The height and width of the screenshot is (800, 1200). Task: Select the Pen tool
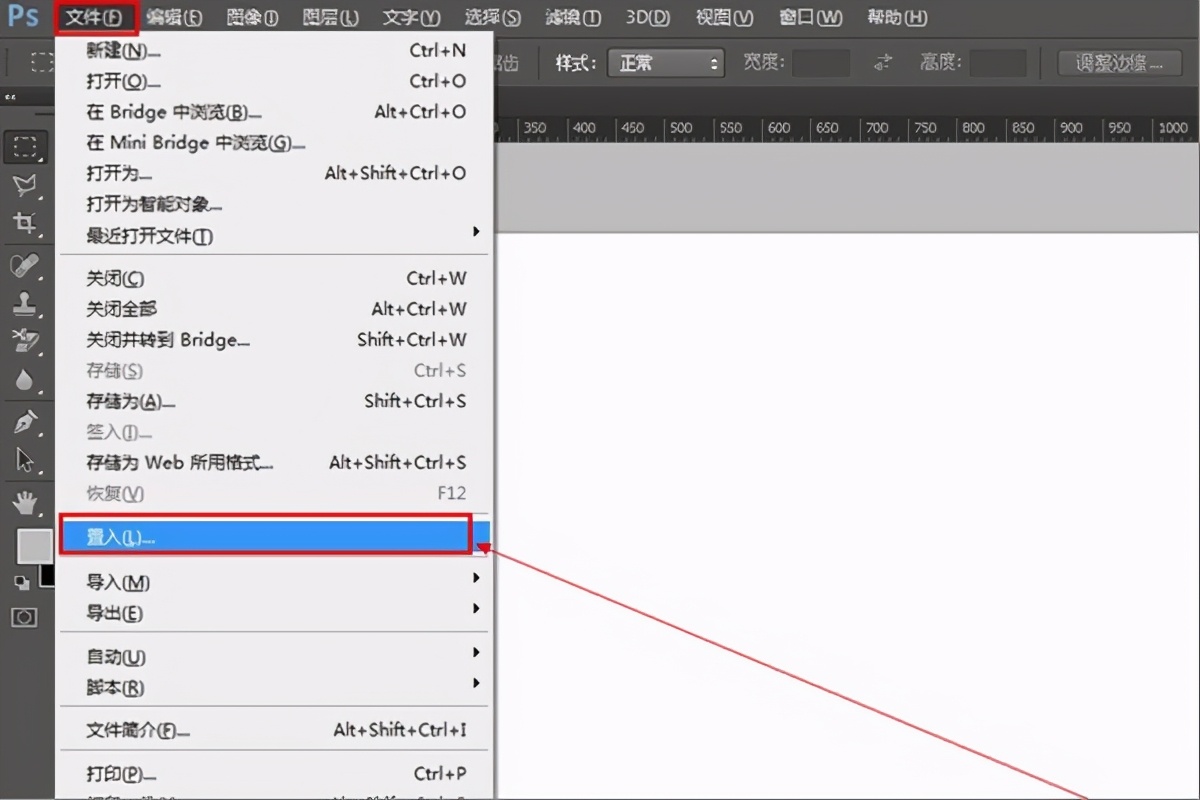[25, 421]
